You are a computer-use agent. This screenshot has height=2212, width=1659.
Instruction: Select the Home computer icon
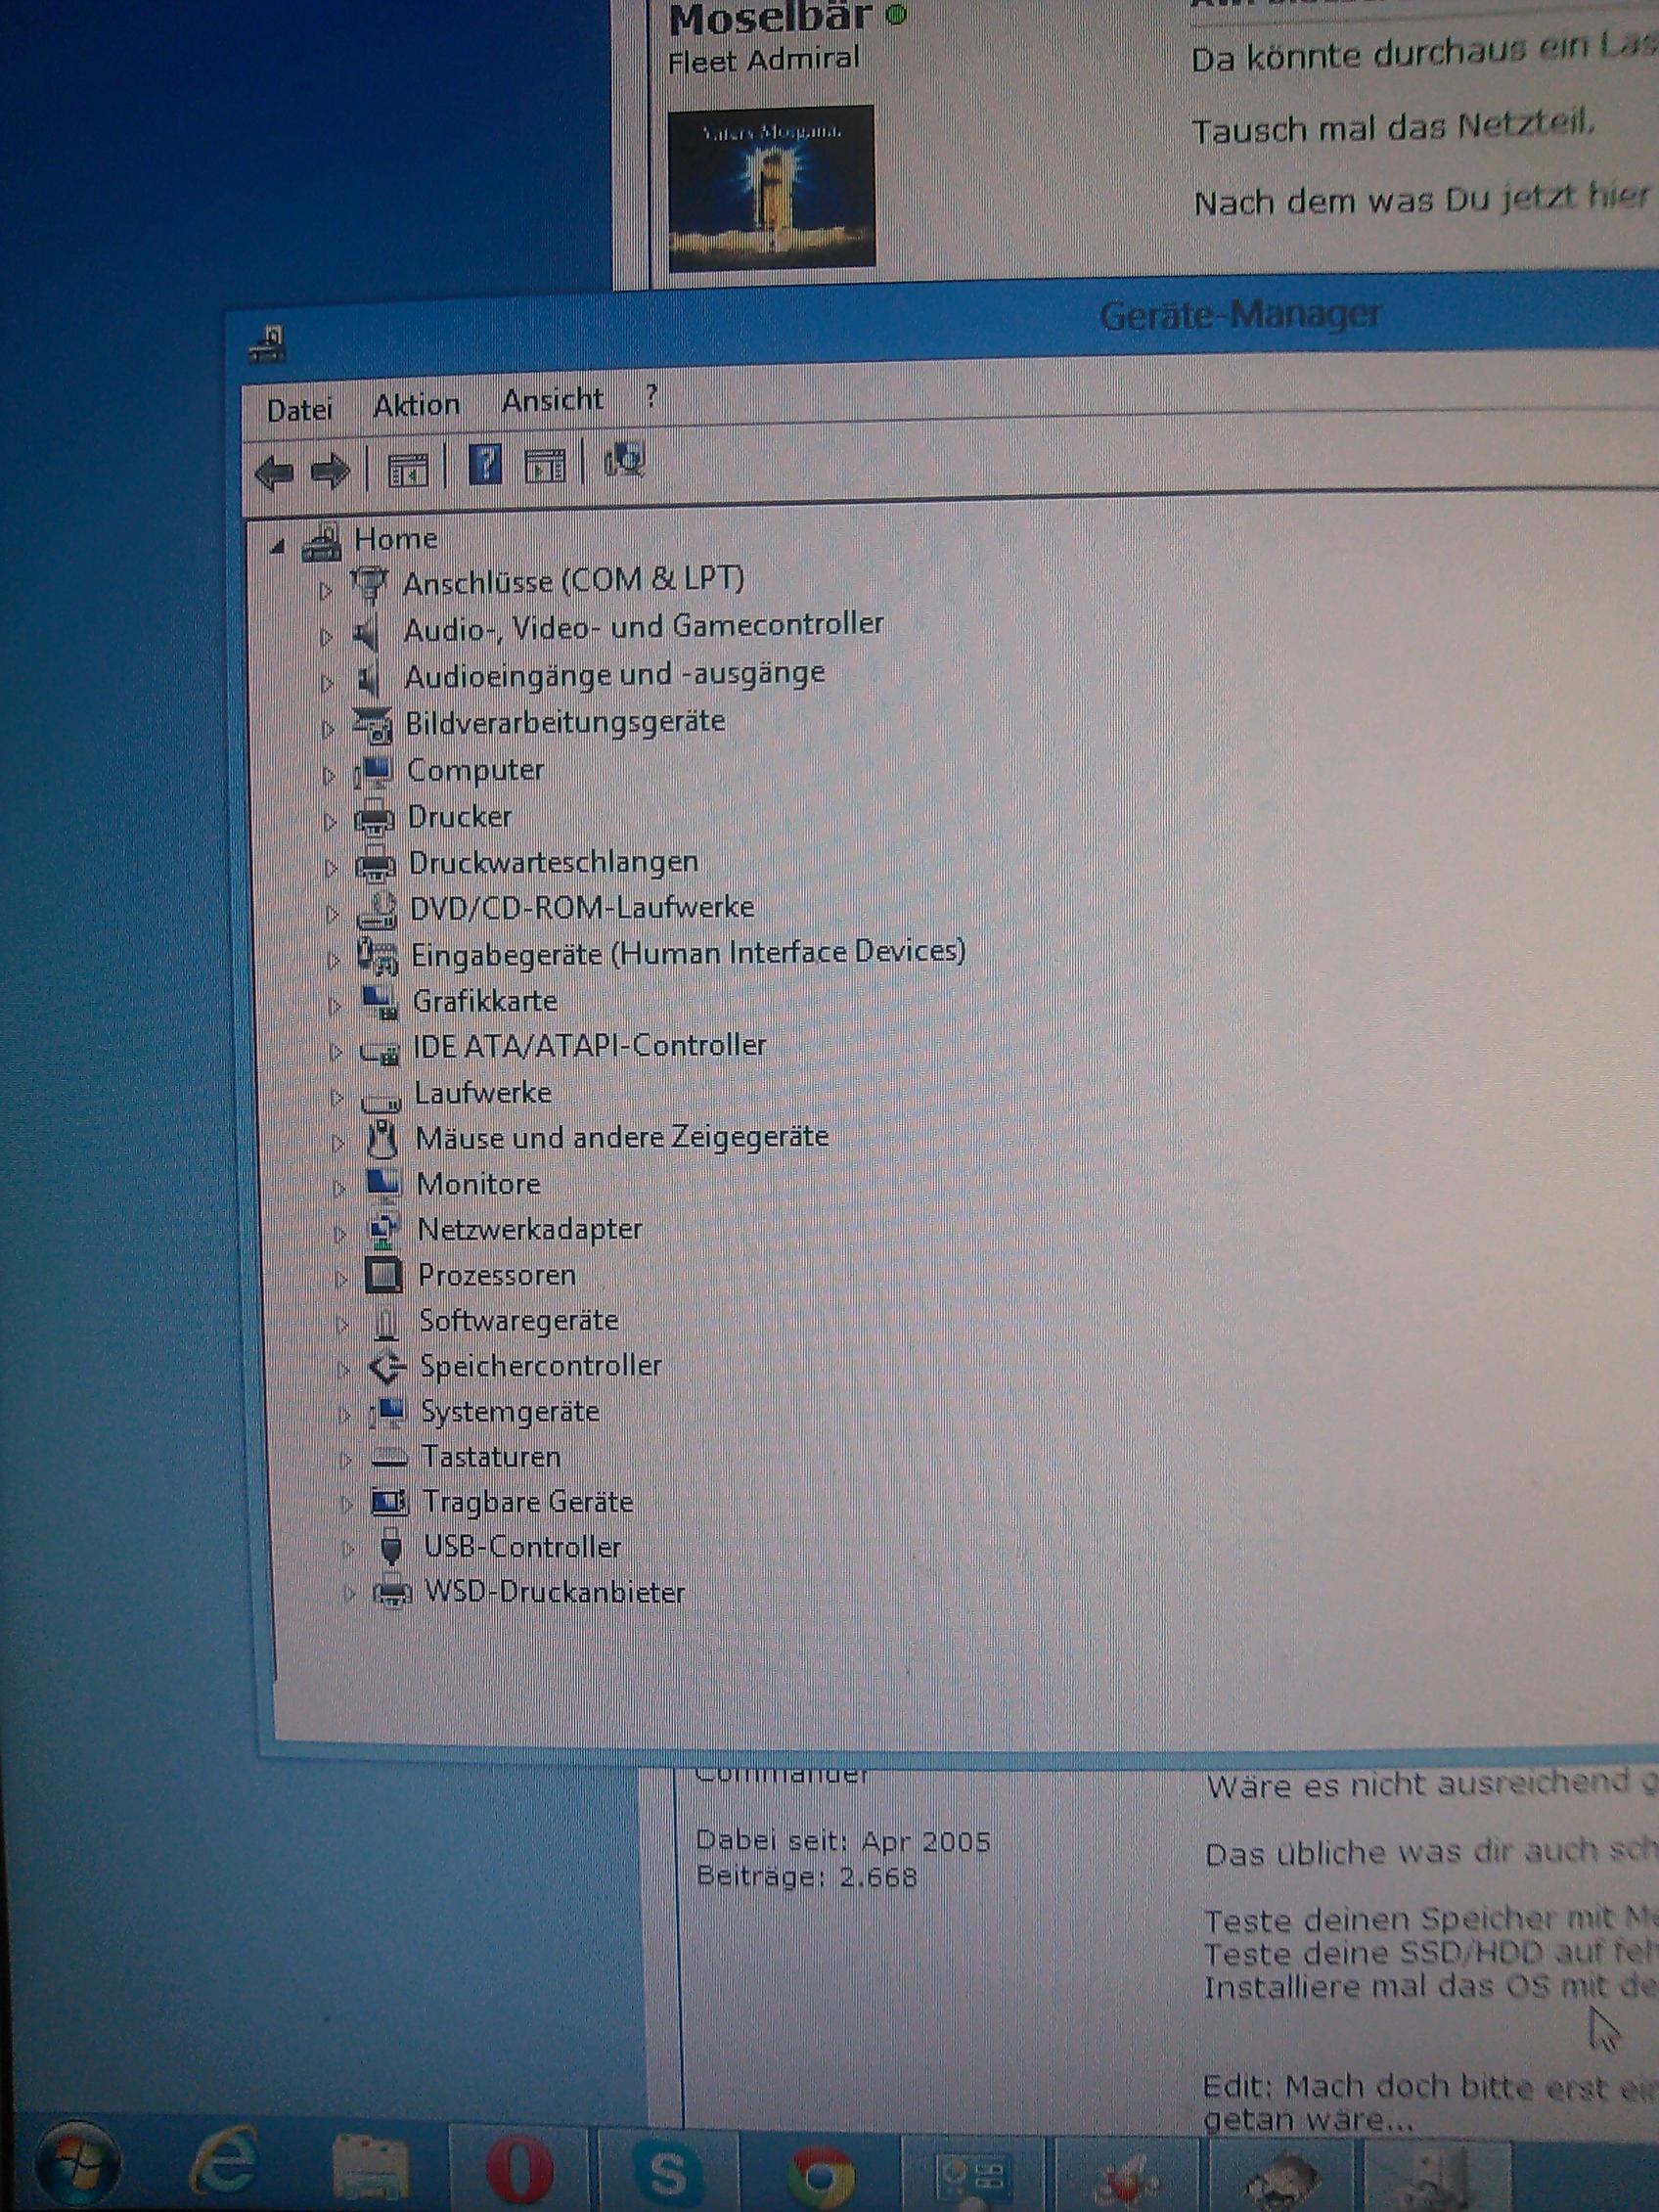click(321, 542)
